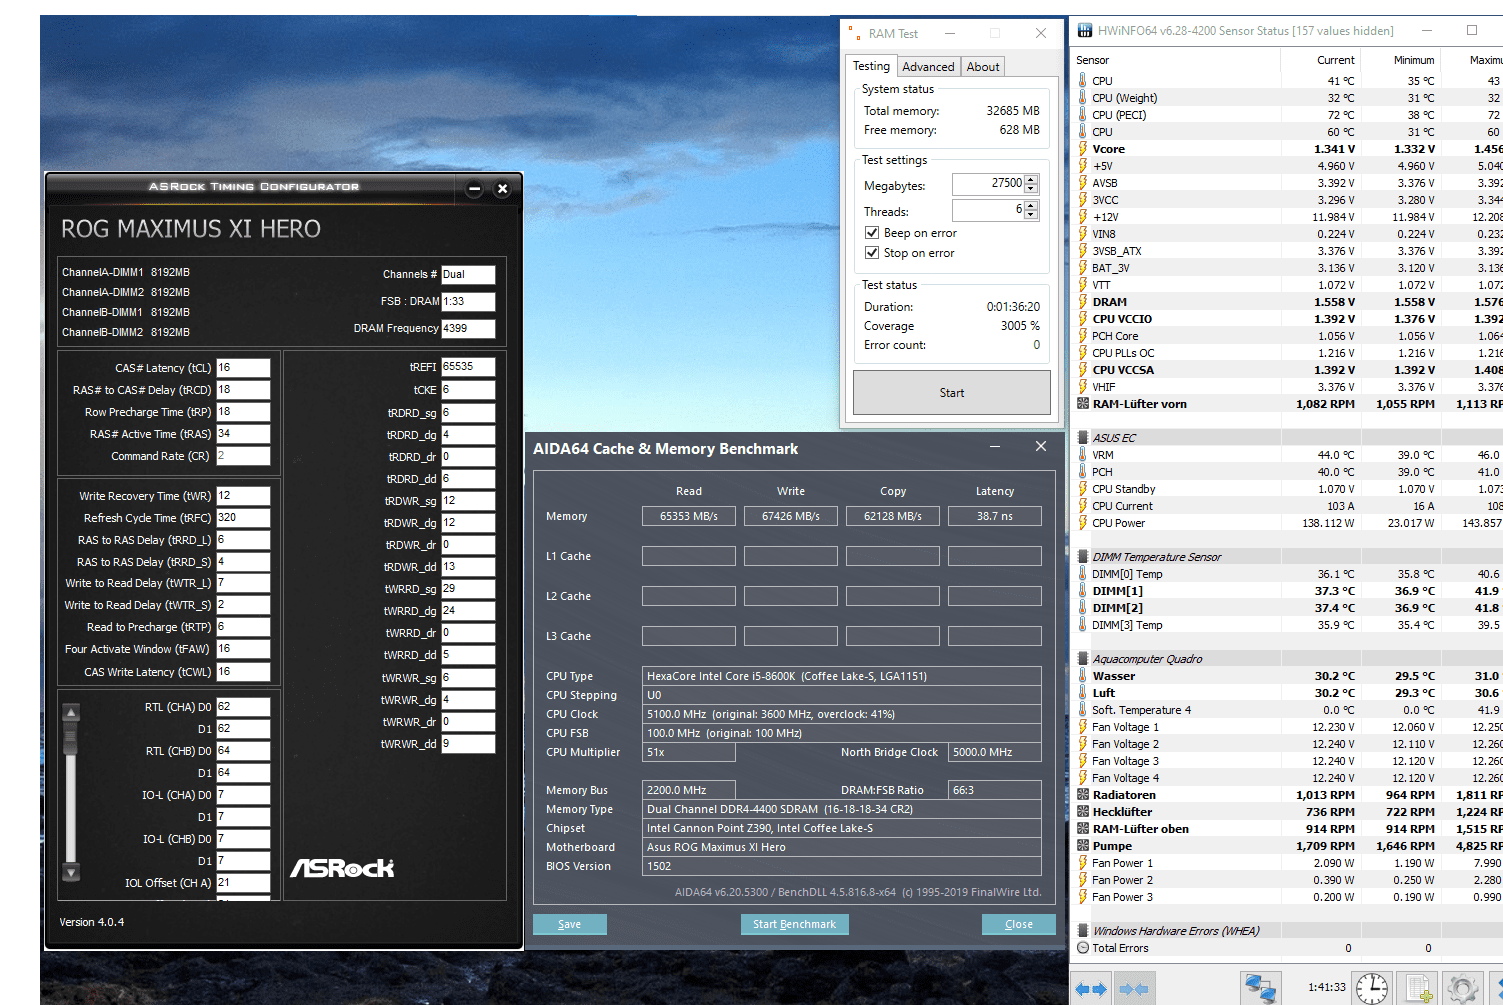Click the ASUS EC chip icon

(1083, 438)
